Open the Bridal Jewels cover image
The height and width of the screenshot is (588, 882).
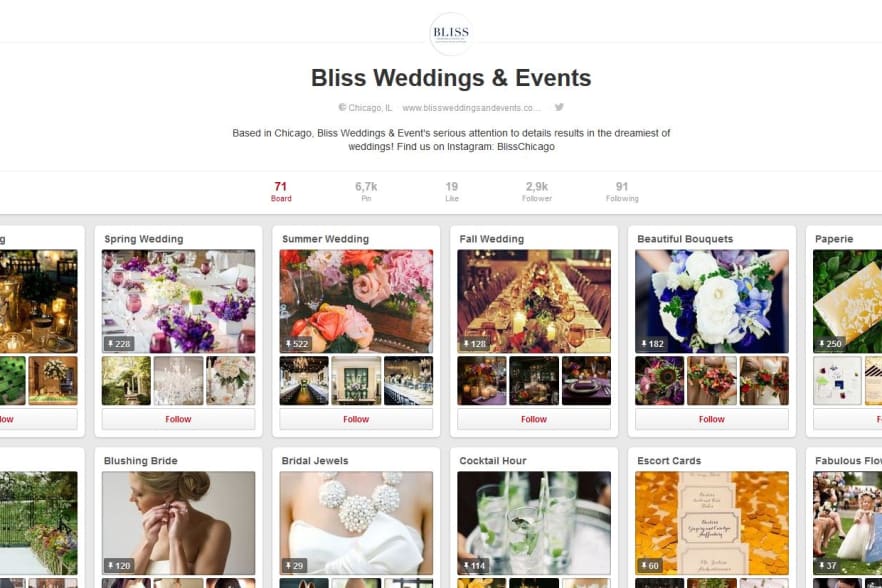[356, 523]
